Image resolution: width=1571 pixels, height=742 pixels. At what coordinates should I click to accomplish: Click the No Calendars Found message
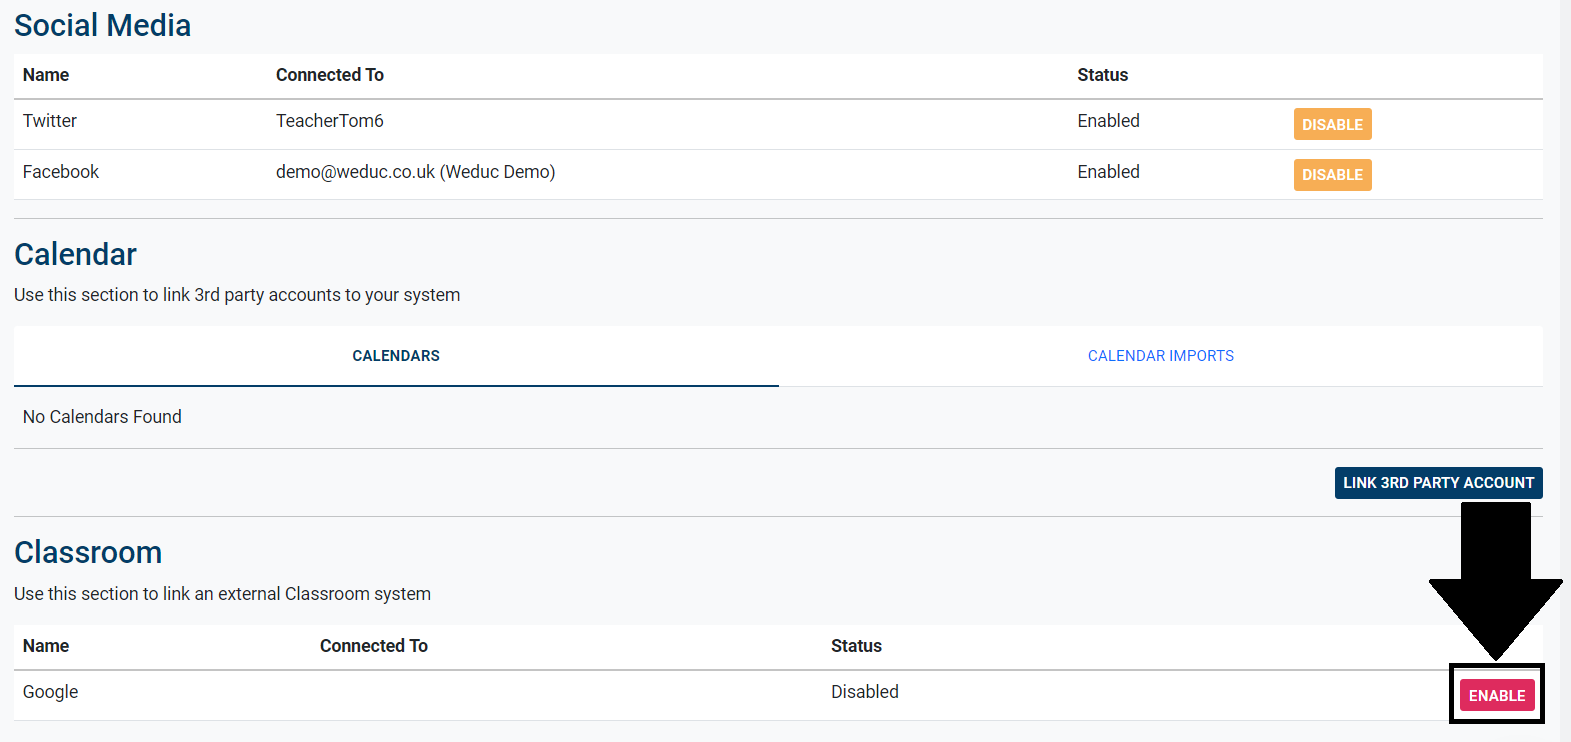coord(102,417)
